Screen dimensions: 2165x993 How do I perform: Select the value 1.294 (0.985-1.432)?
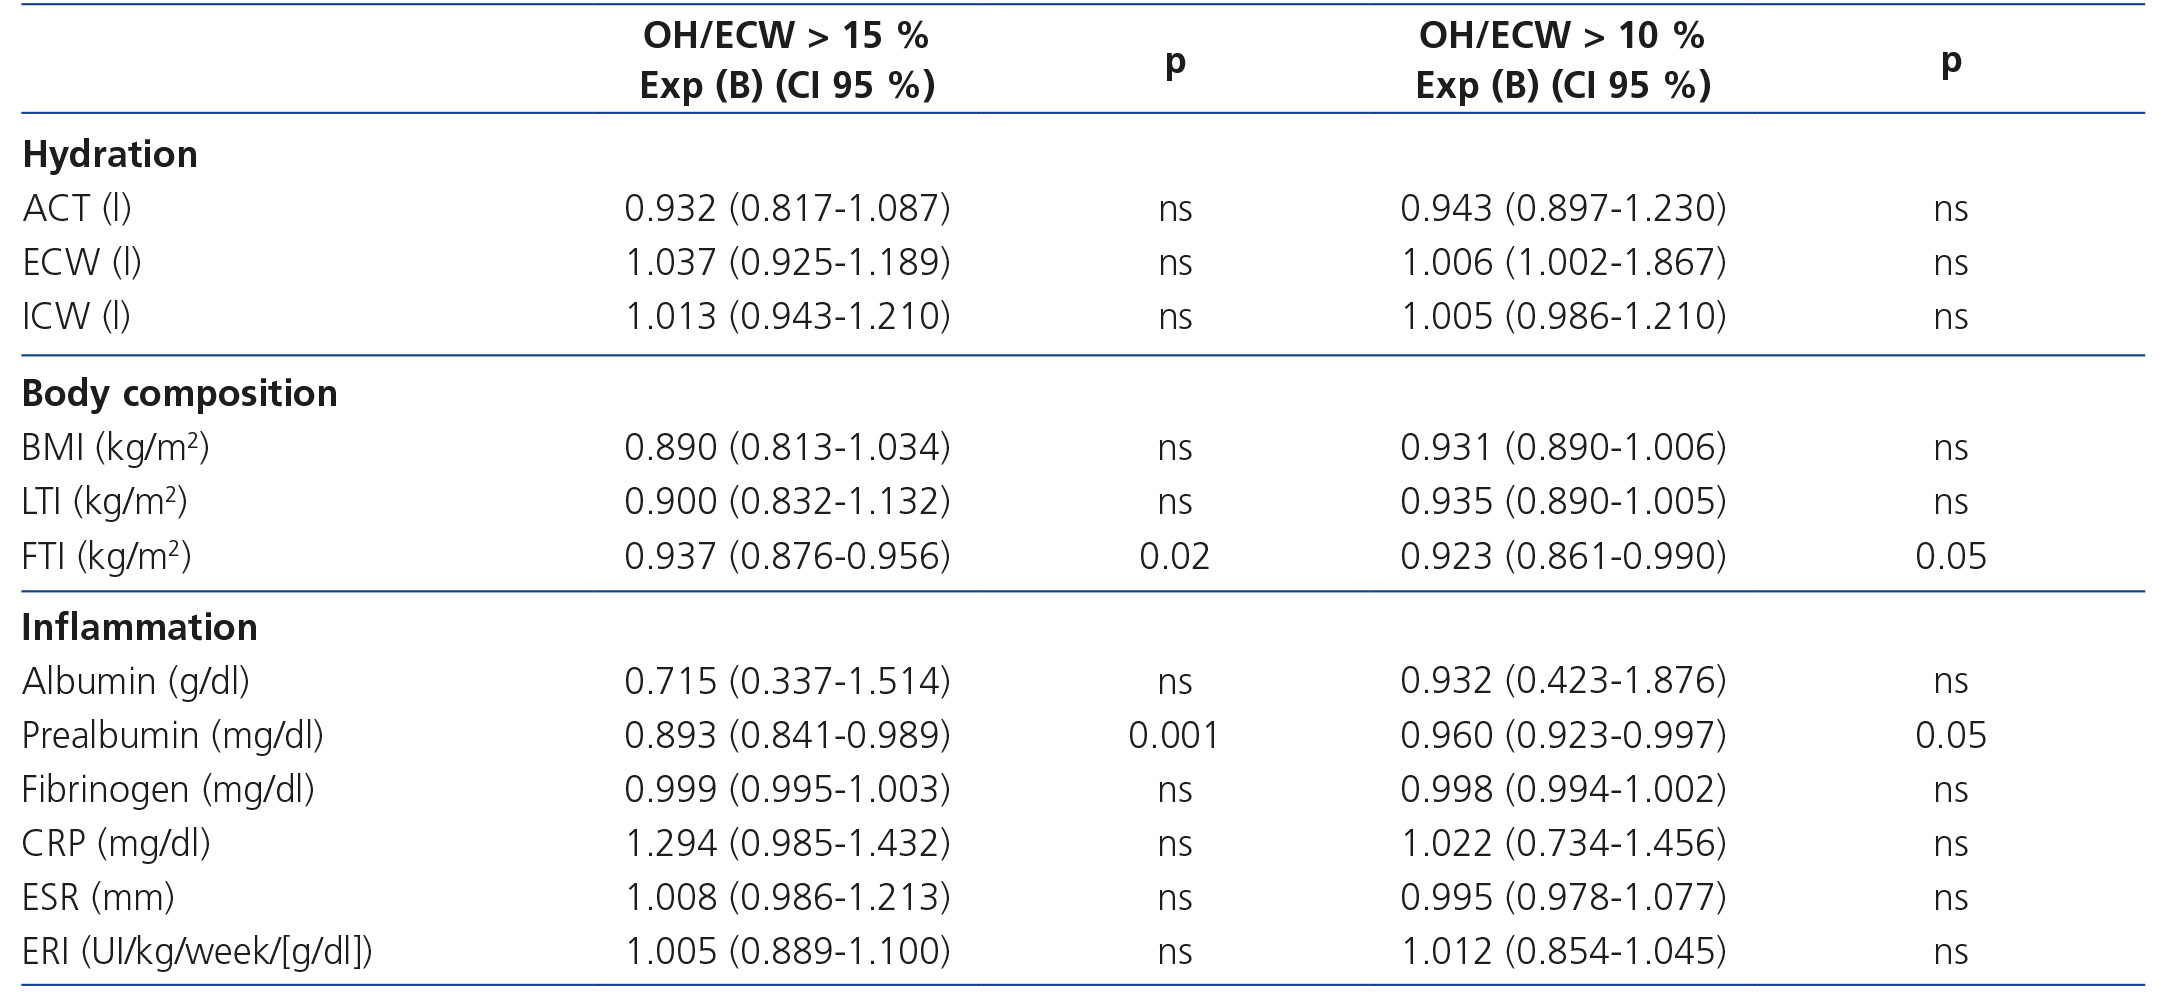pos(787,844)
